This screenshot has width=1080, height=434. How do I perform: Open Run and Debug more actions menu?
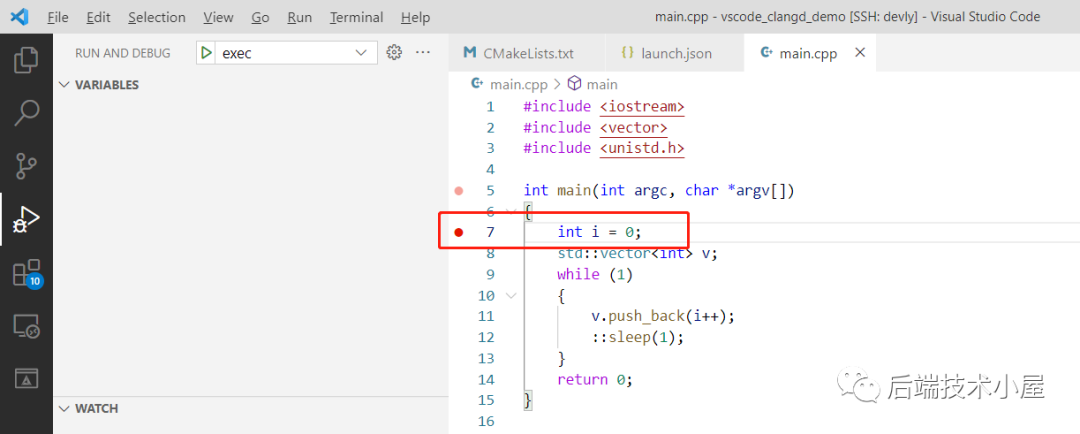(423, 52)
